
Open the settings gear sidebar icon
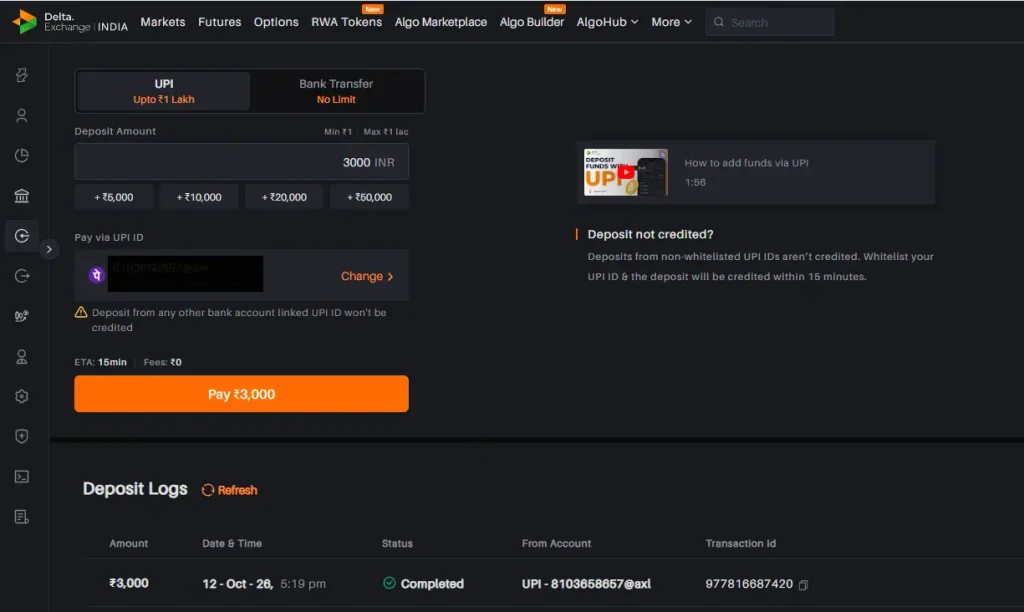[22, 396]
